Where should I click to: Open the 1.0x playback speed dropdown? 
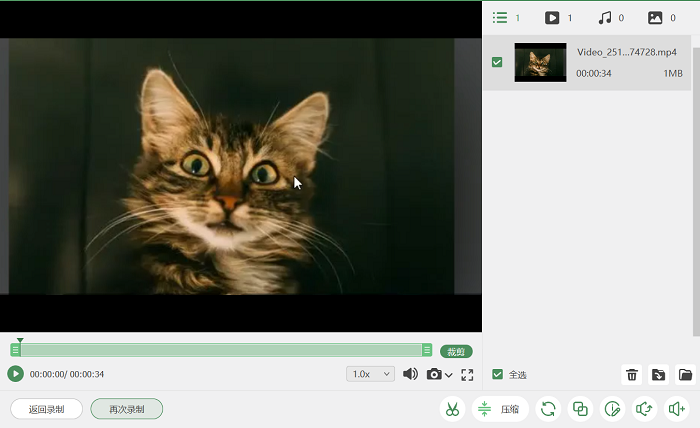[370, 374]
